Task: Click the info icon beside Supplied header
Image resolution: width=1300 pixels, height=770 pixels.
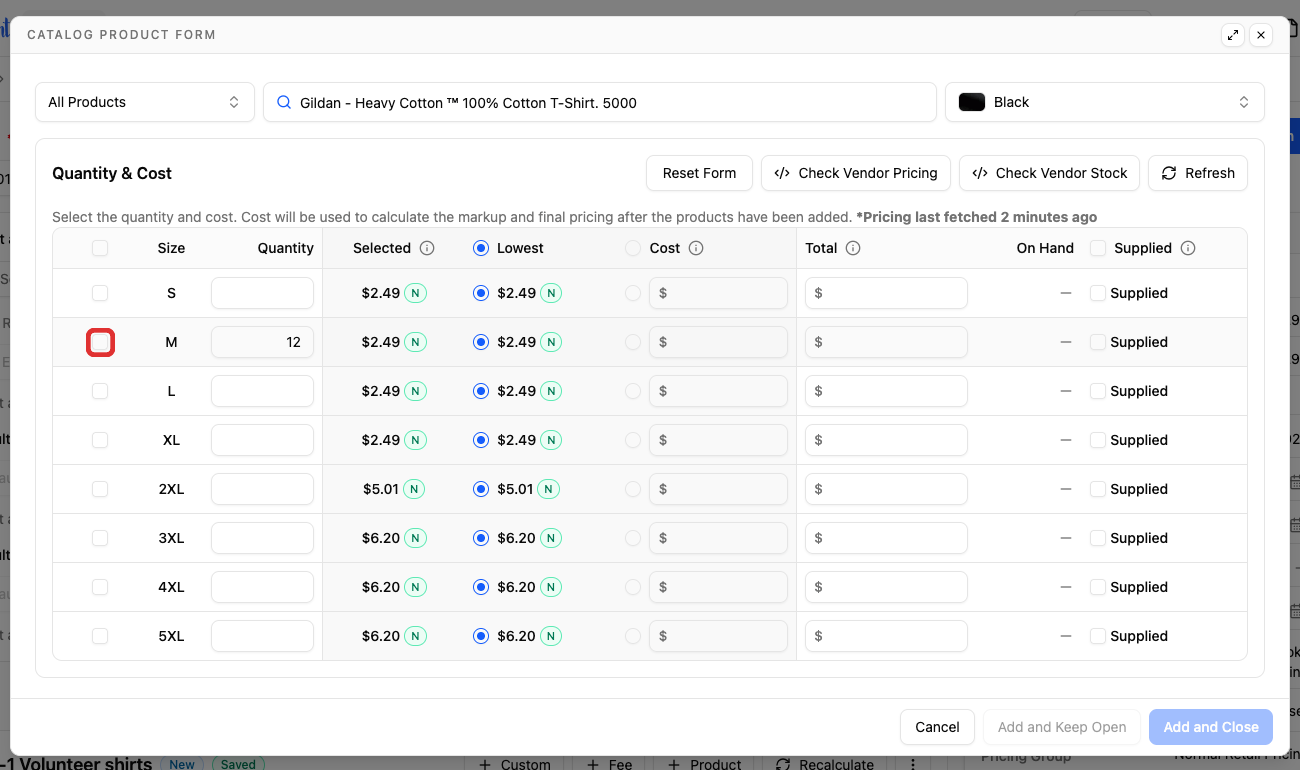Action: point(1188,248)
